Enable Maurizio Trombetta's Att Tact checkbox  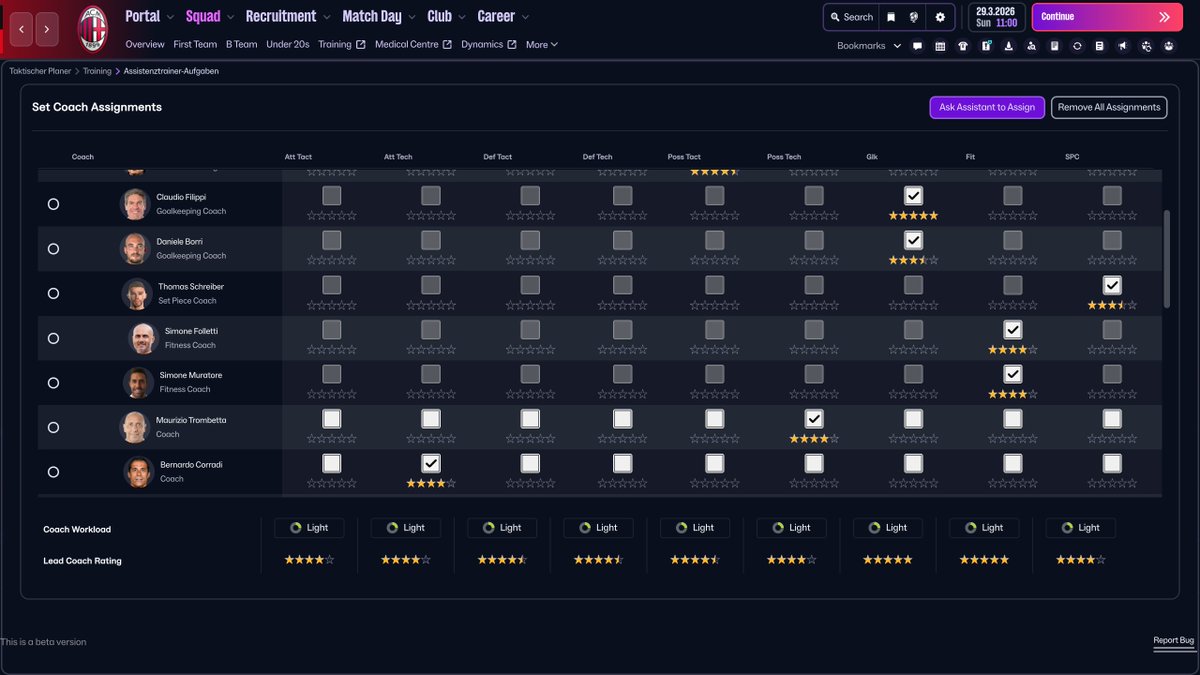tap(331, 419)
